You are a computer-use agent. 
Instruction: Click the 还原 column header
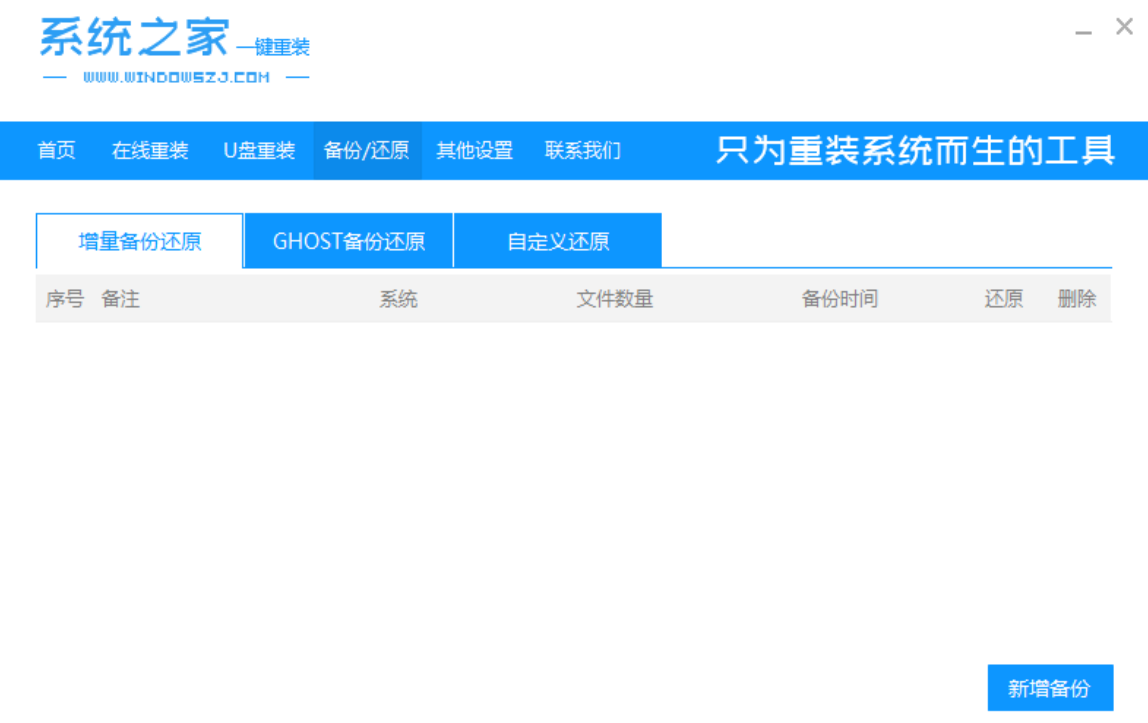pos(1003,299)
